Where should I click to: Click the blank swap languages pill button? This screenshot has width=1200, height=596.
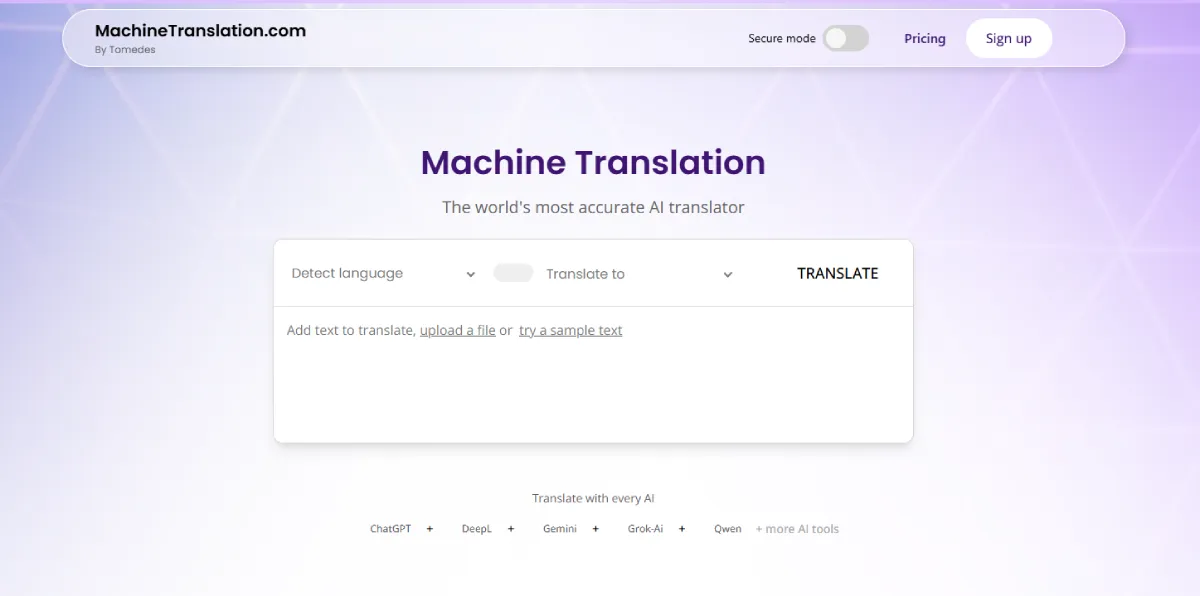513,273
